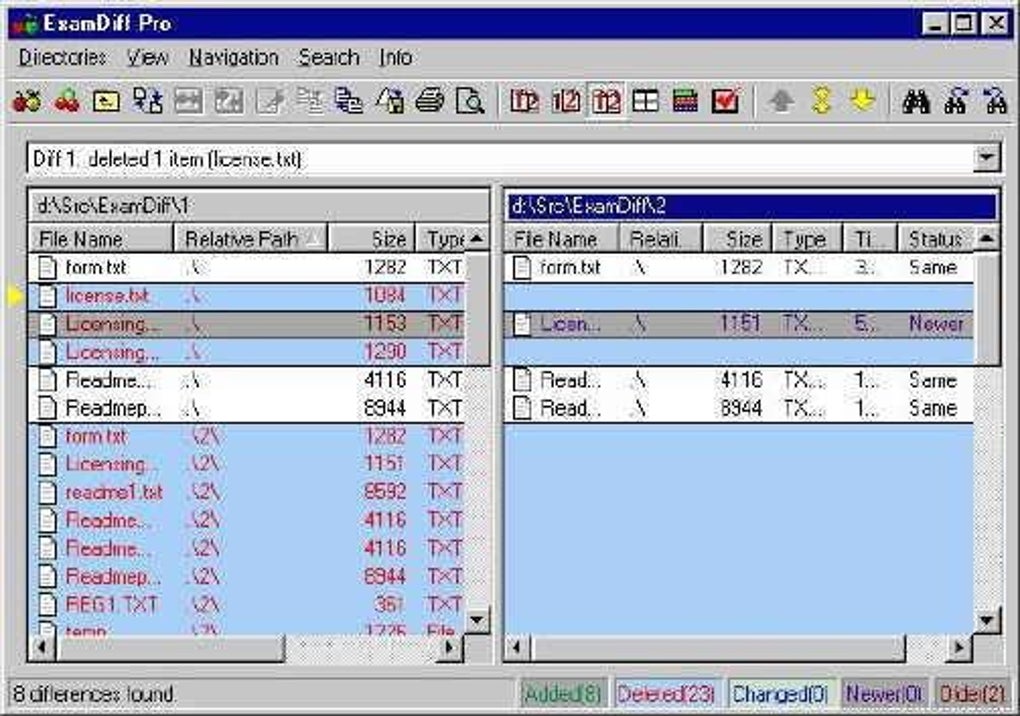Click the yellow current difference icon
Screen dimensions: 1020x716
[x=822, y=101]
